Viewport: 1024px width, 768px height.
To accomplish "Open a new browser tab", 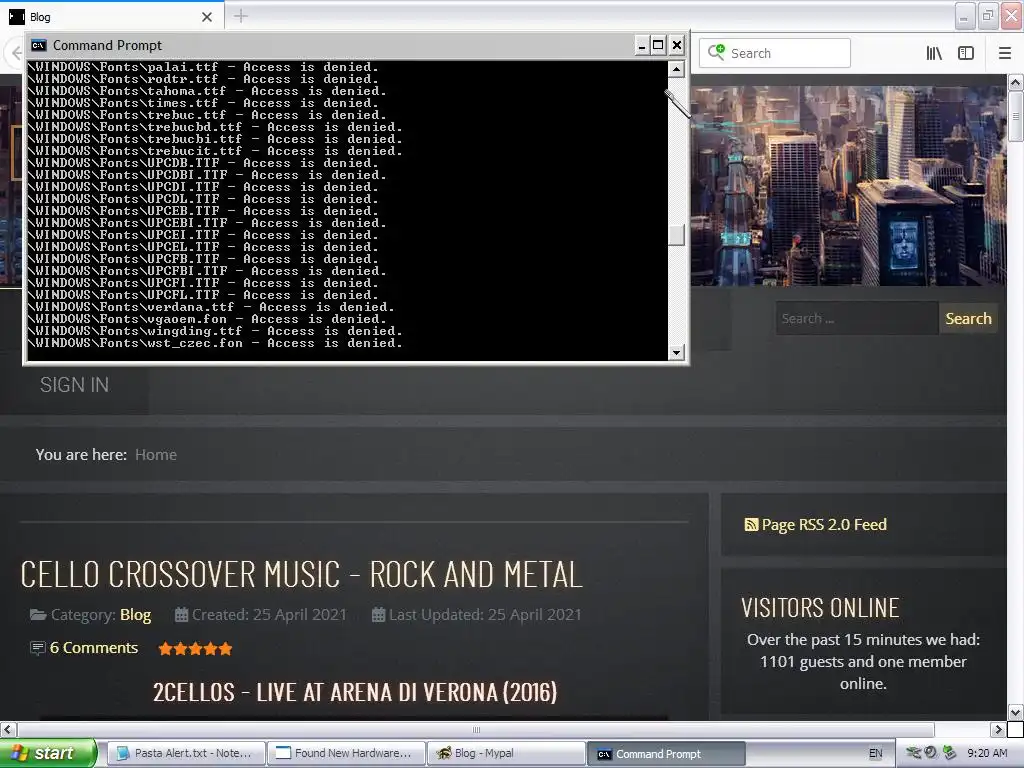I will 241,16.
